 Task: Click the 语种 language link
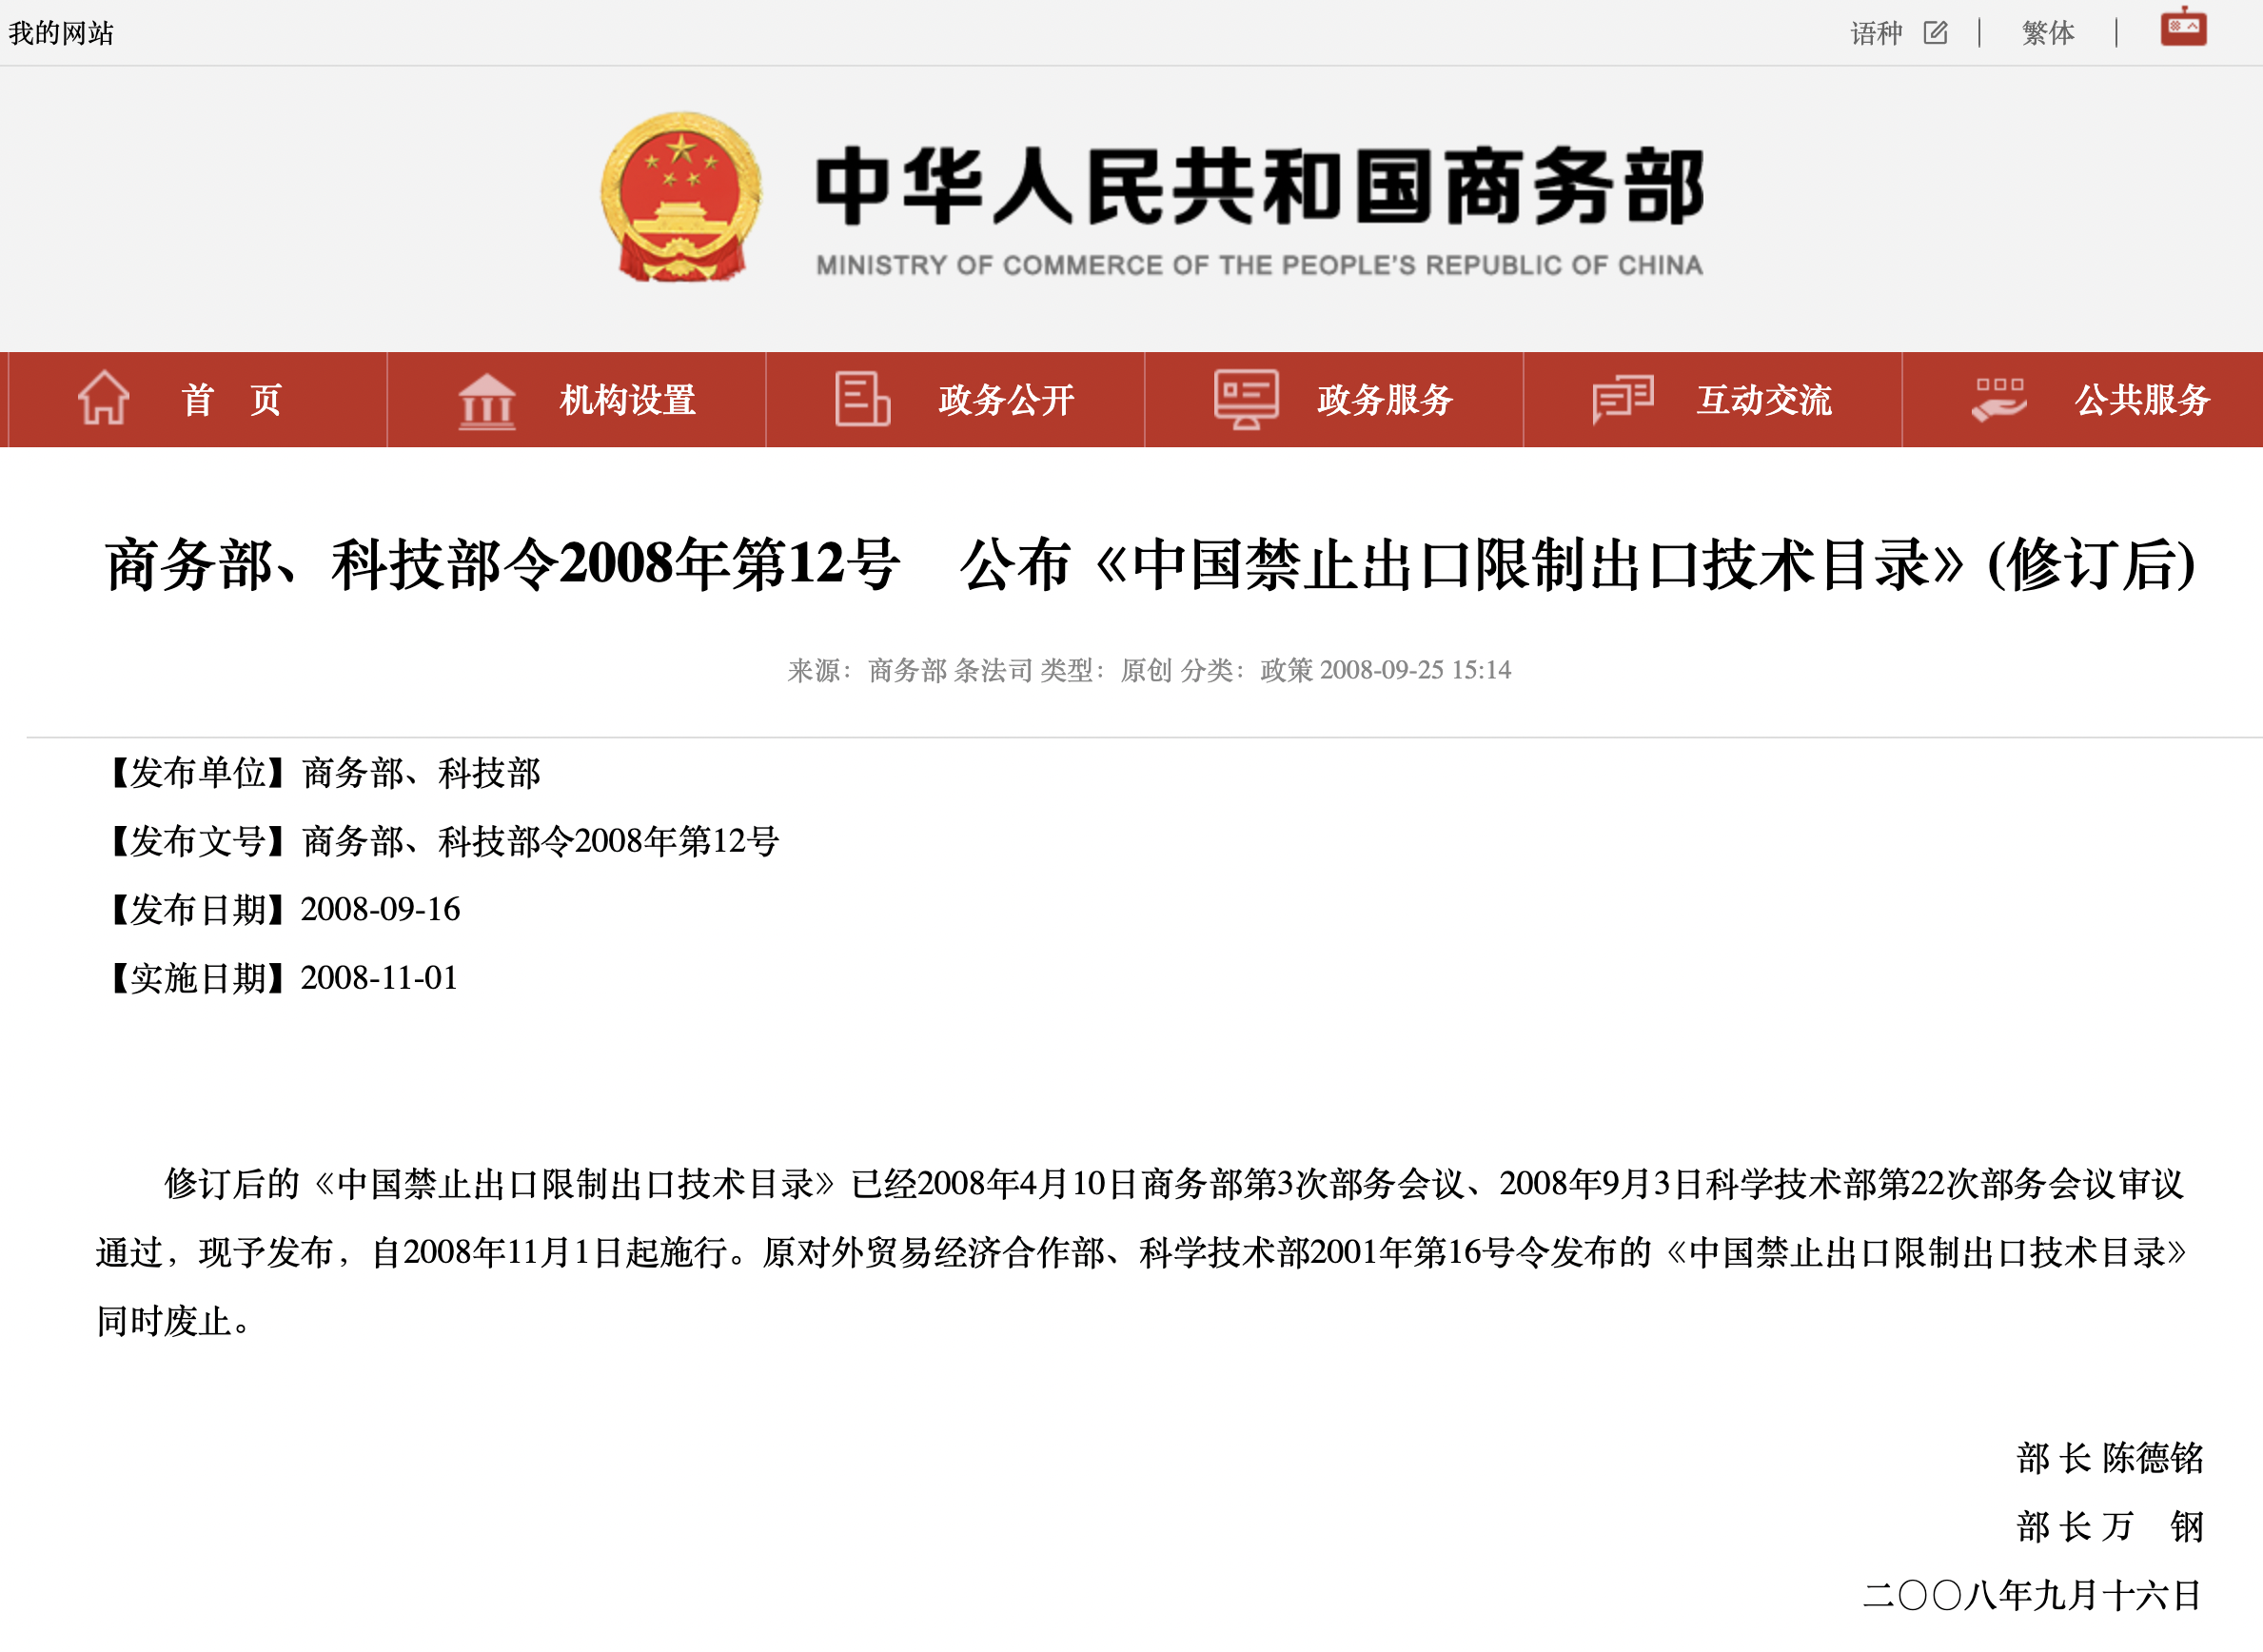tap(1876, 33)
